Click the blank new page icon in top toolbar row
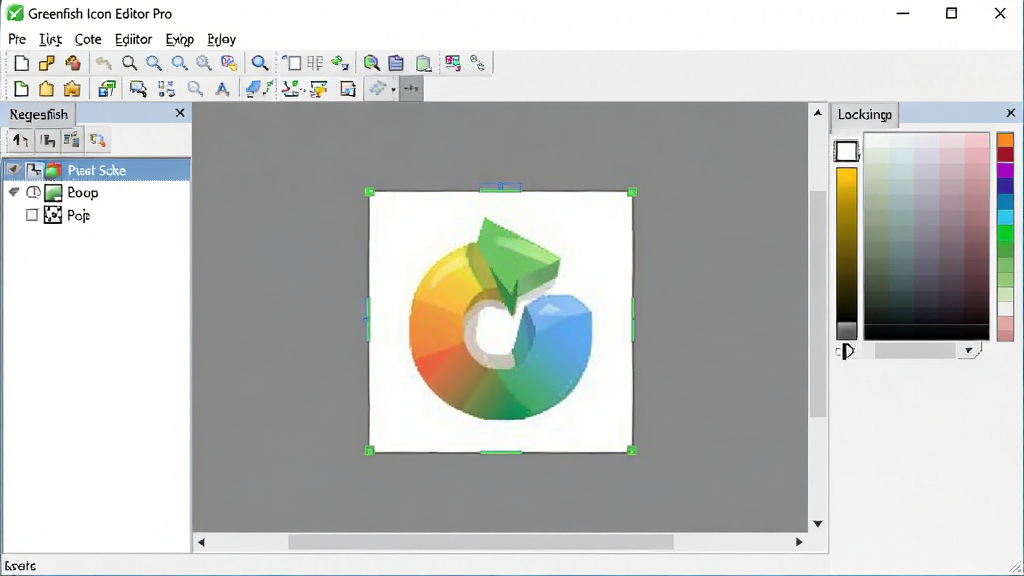Viewport: 1024px width, 576px height. [x=21, y=63]
